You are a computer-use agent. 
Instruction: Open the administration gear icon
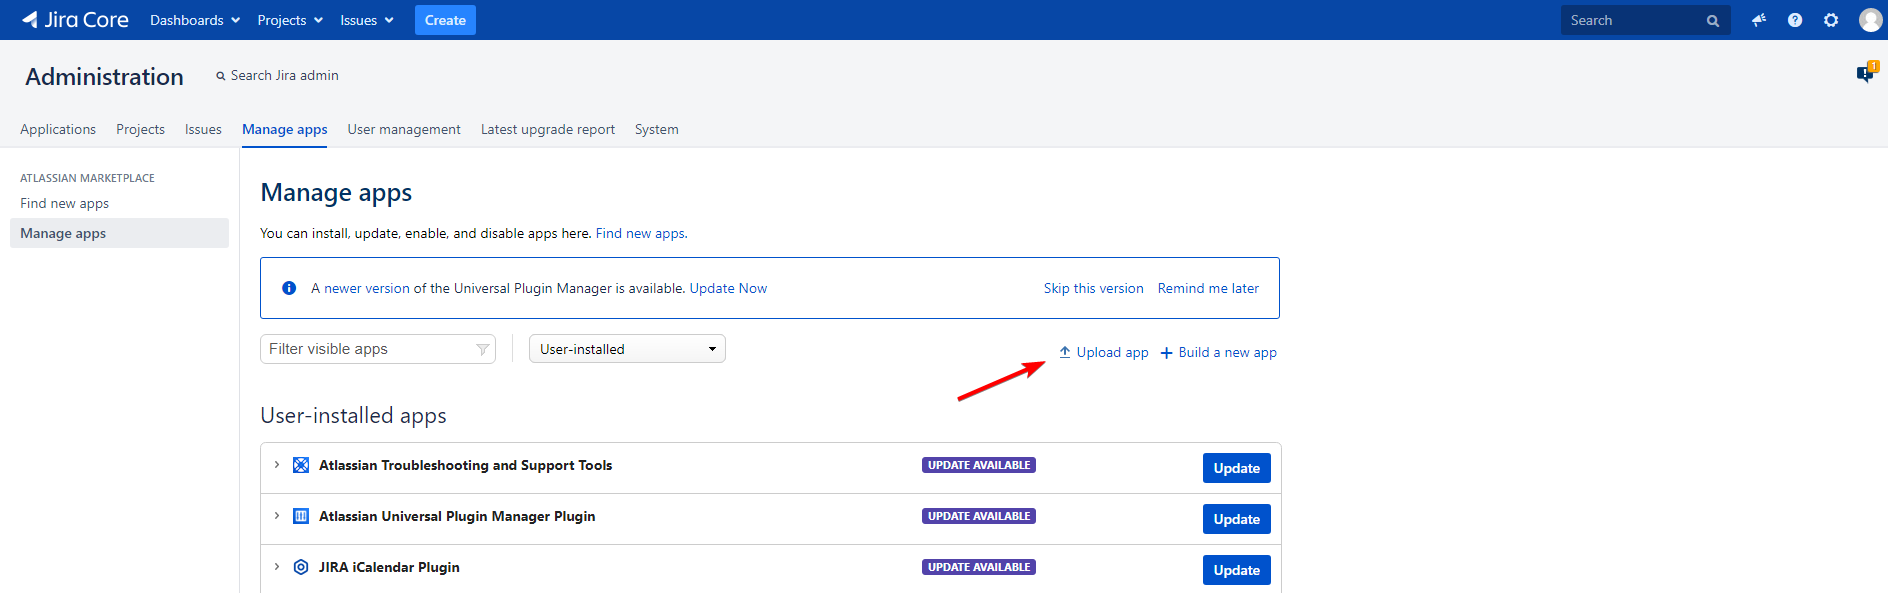pos(1831,20)
